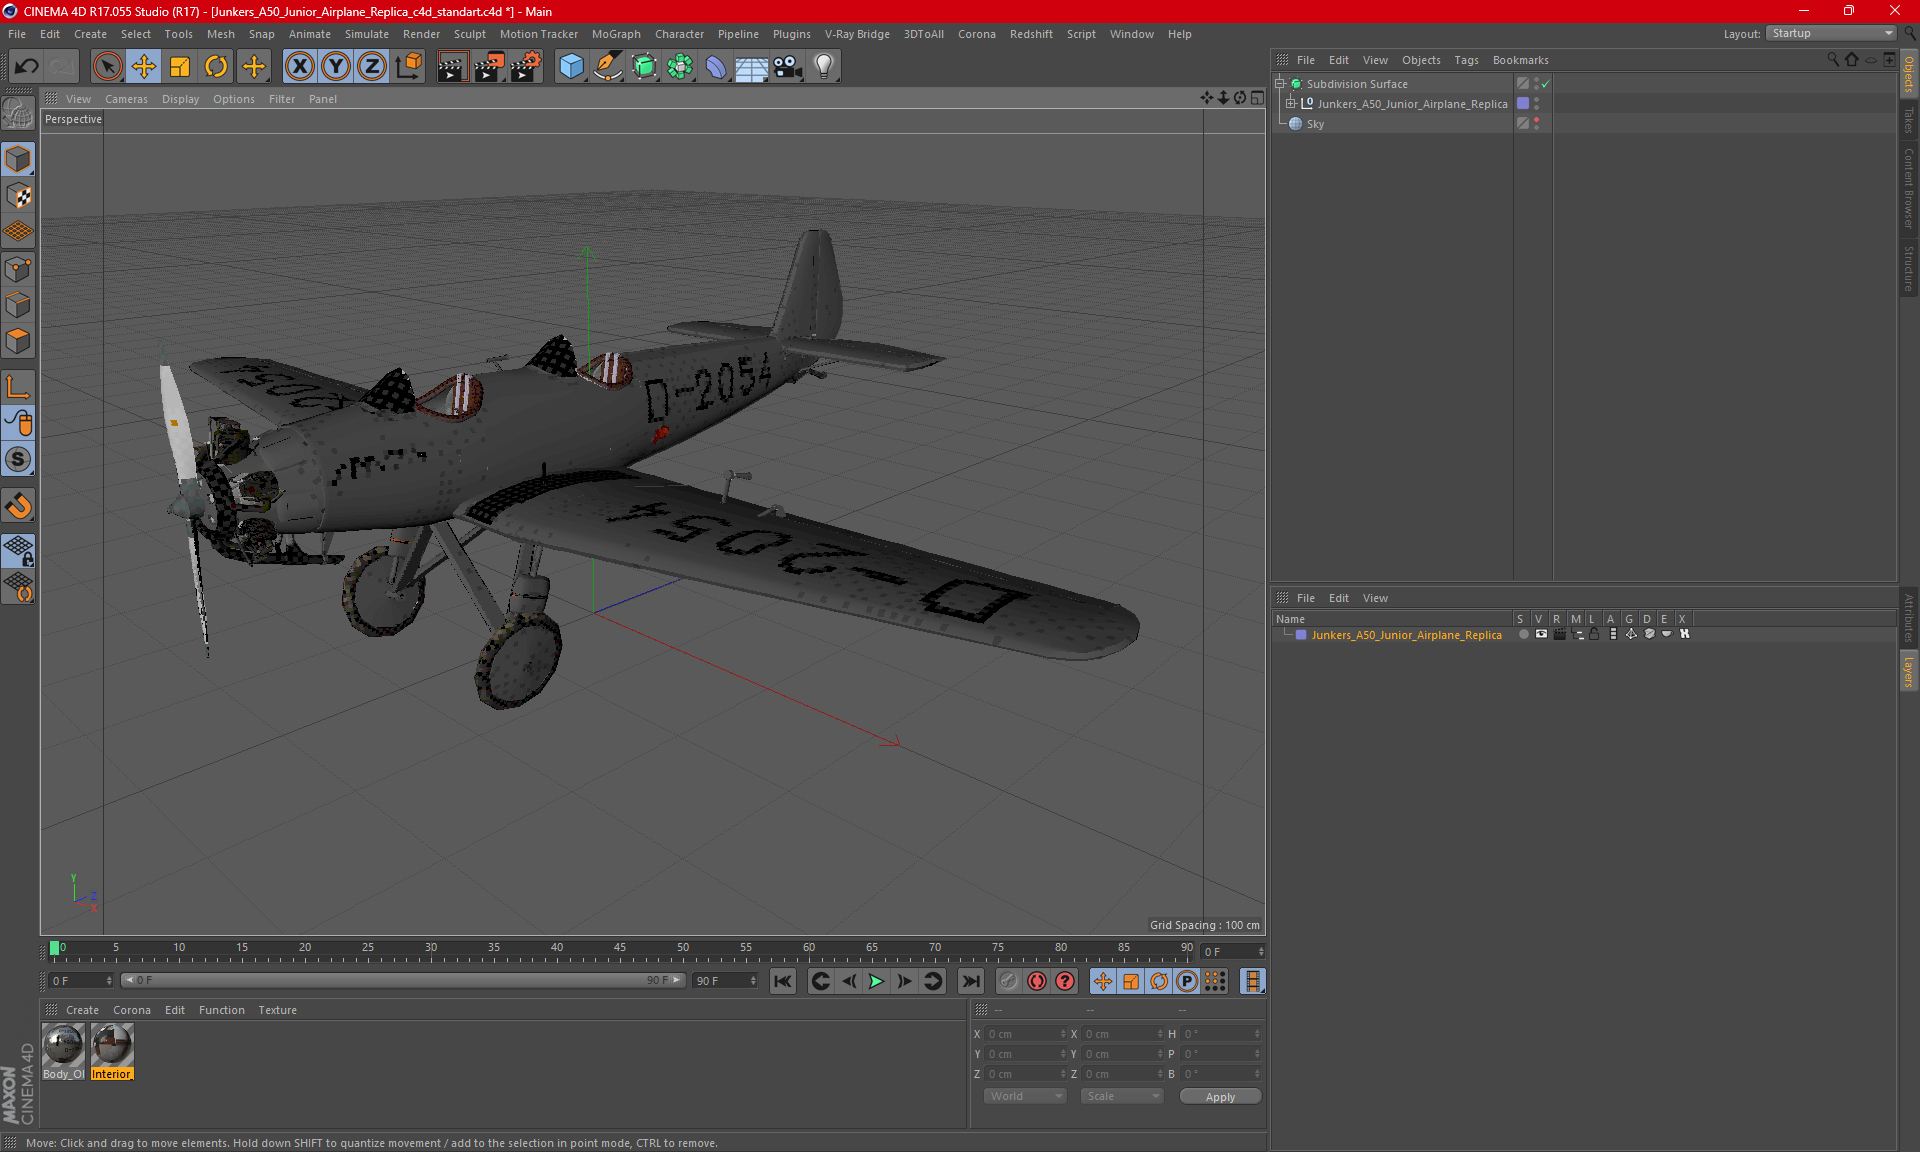Switch to Points mode
Screen dimensions: 1920x1152
[x=18, y=269]
